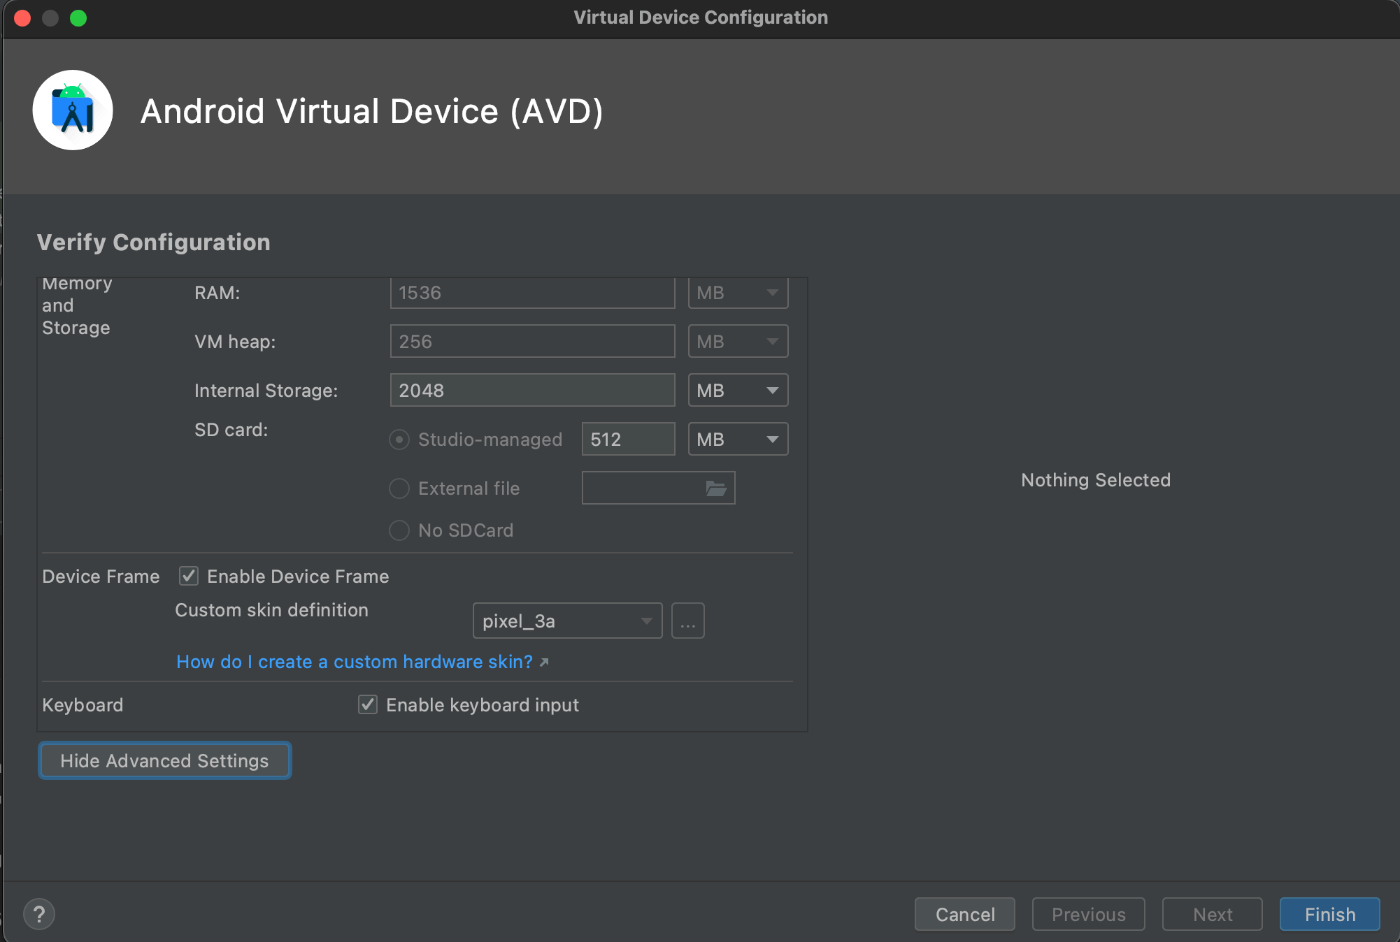Viewport: 1400px width, 942px height.
Task: Click the Next button
Action: [x=1212, y=914]
